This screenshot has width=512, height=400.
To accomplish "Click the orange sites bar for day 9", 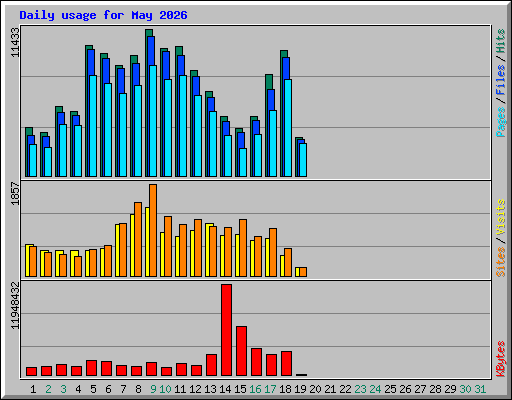I will pos(153,230).
